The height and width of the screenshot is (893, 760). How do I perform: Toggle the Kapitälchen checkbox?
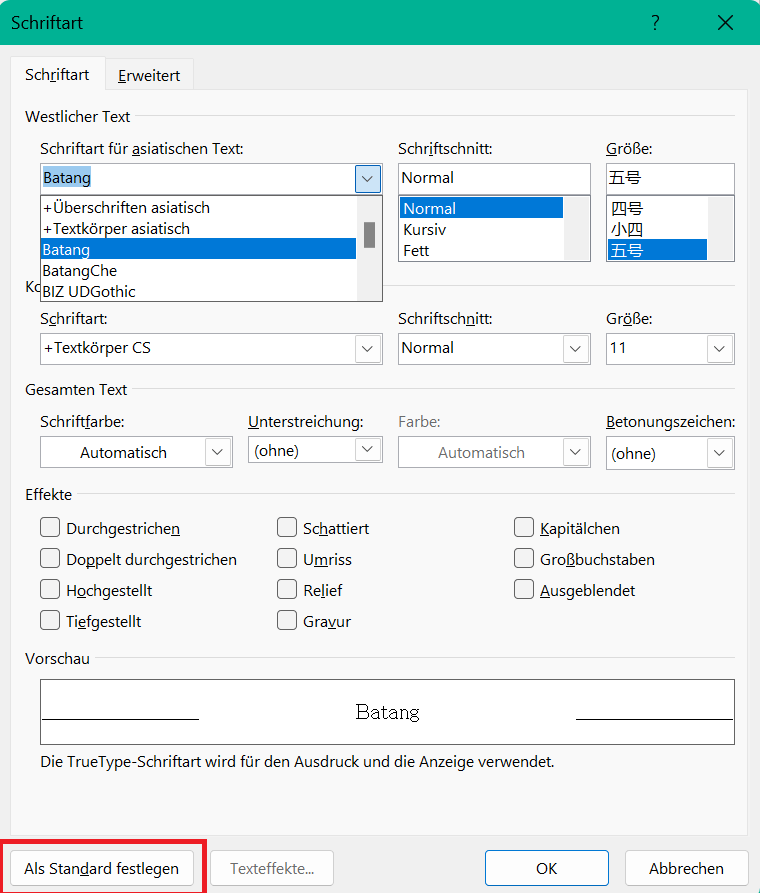point(524,528)
